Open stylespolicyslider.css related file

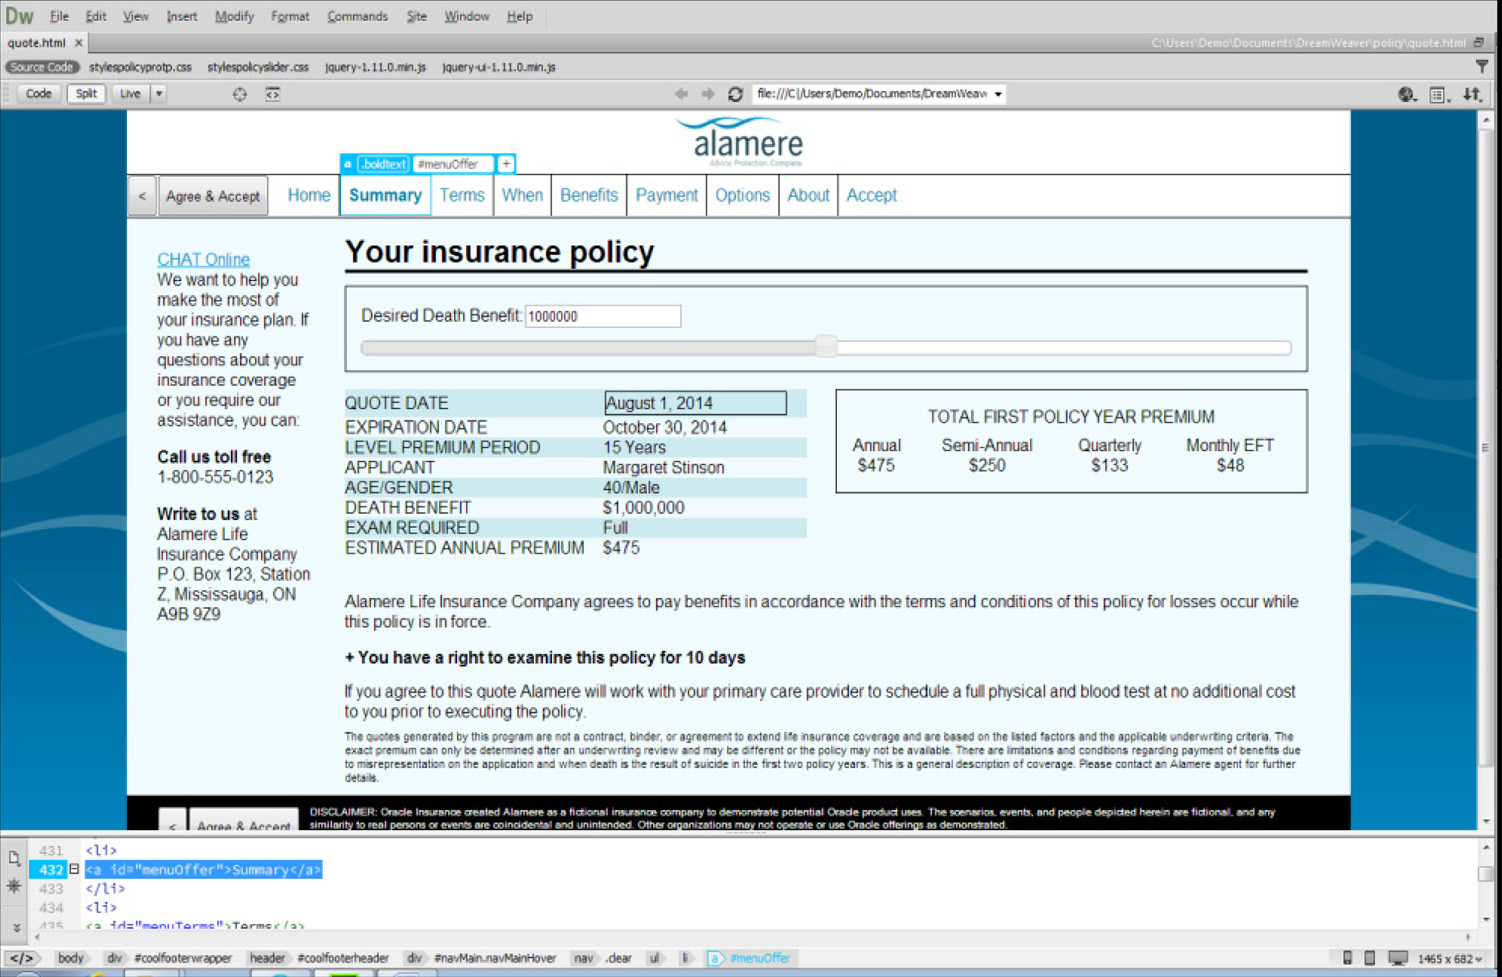point(258,67)
